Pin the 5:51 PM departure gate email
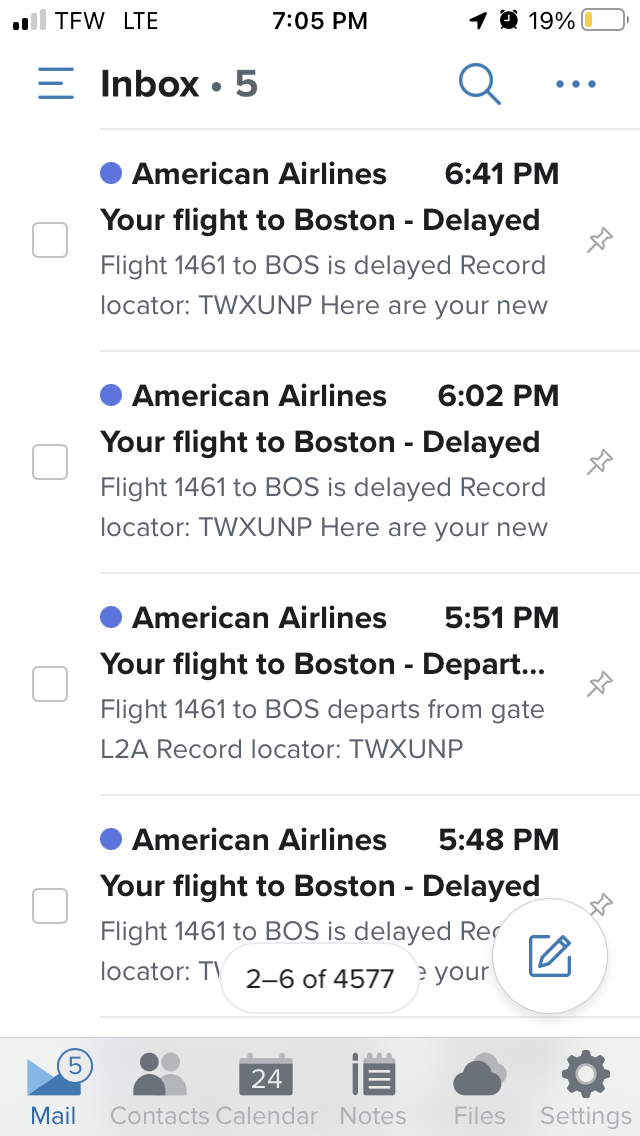This screenshot has height=1136, width=640. [600, 684]
